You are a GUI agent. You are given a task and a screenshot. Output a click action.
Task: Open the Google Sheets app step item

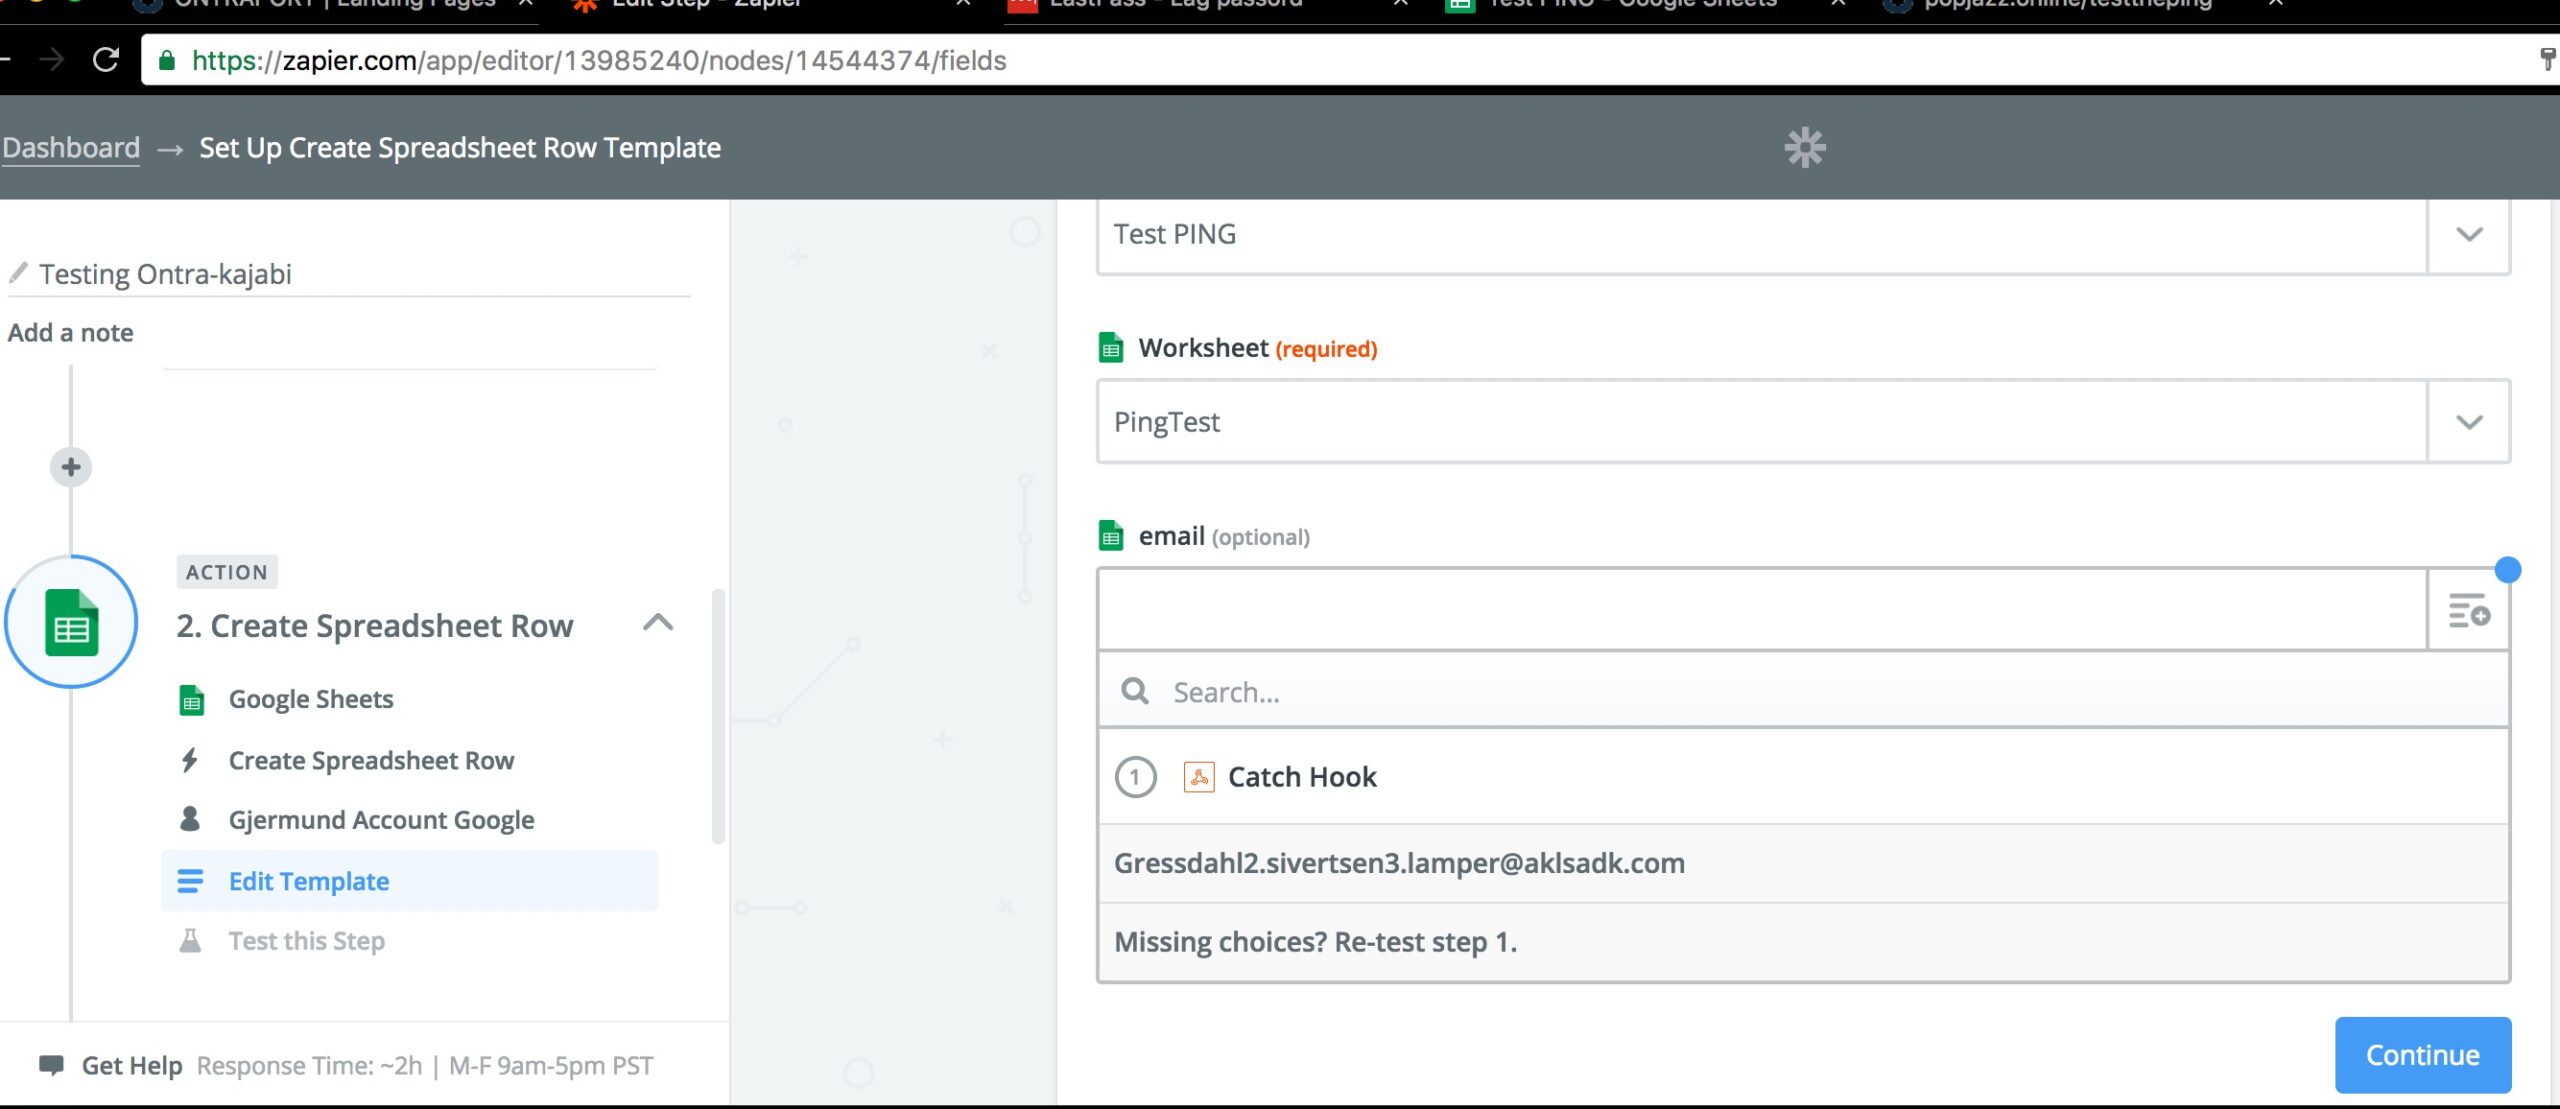point(311,699)
